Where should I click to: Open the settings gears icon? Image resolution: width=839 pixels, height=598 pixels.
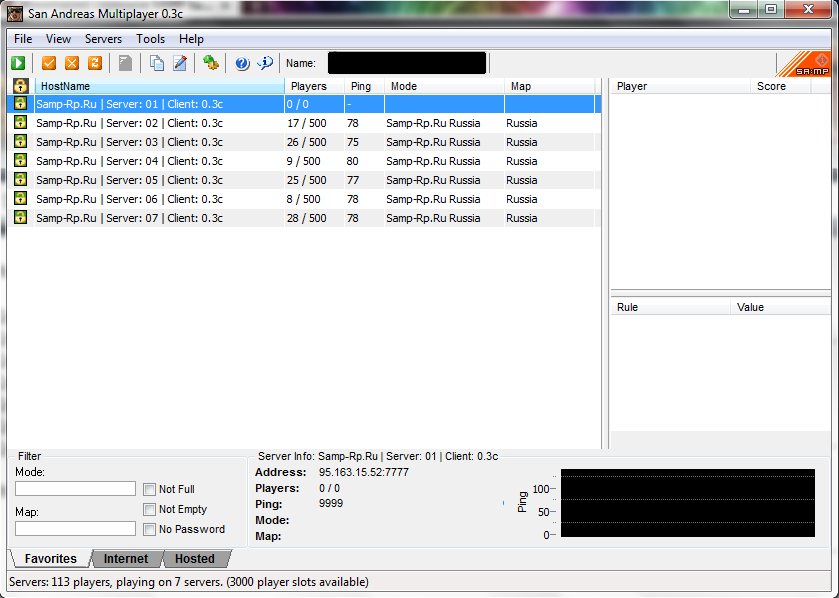click(210, 63)
